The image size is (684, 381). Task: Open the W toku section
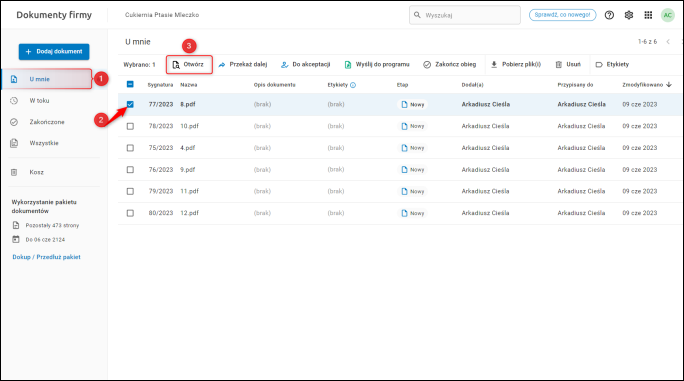39,100
